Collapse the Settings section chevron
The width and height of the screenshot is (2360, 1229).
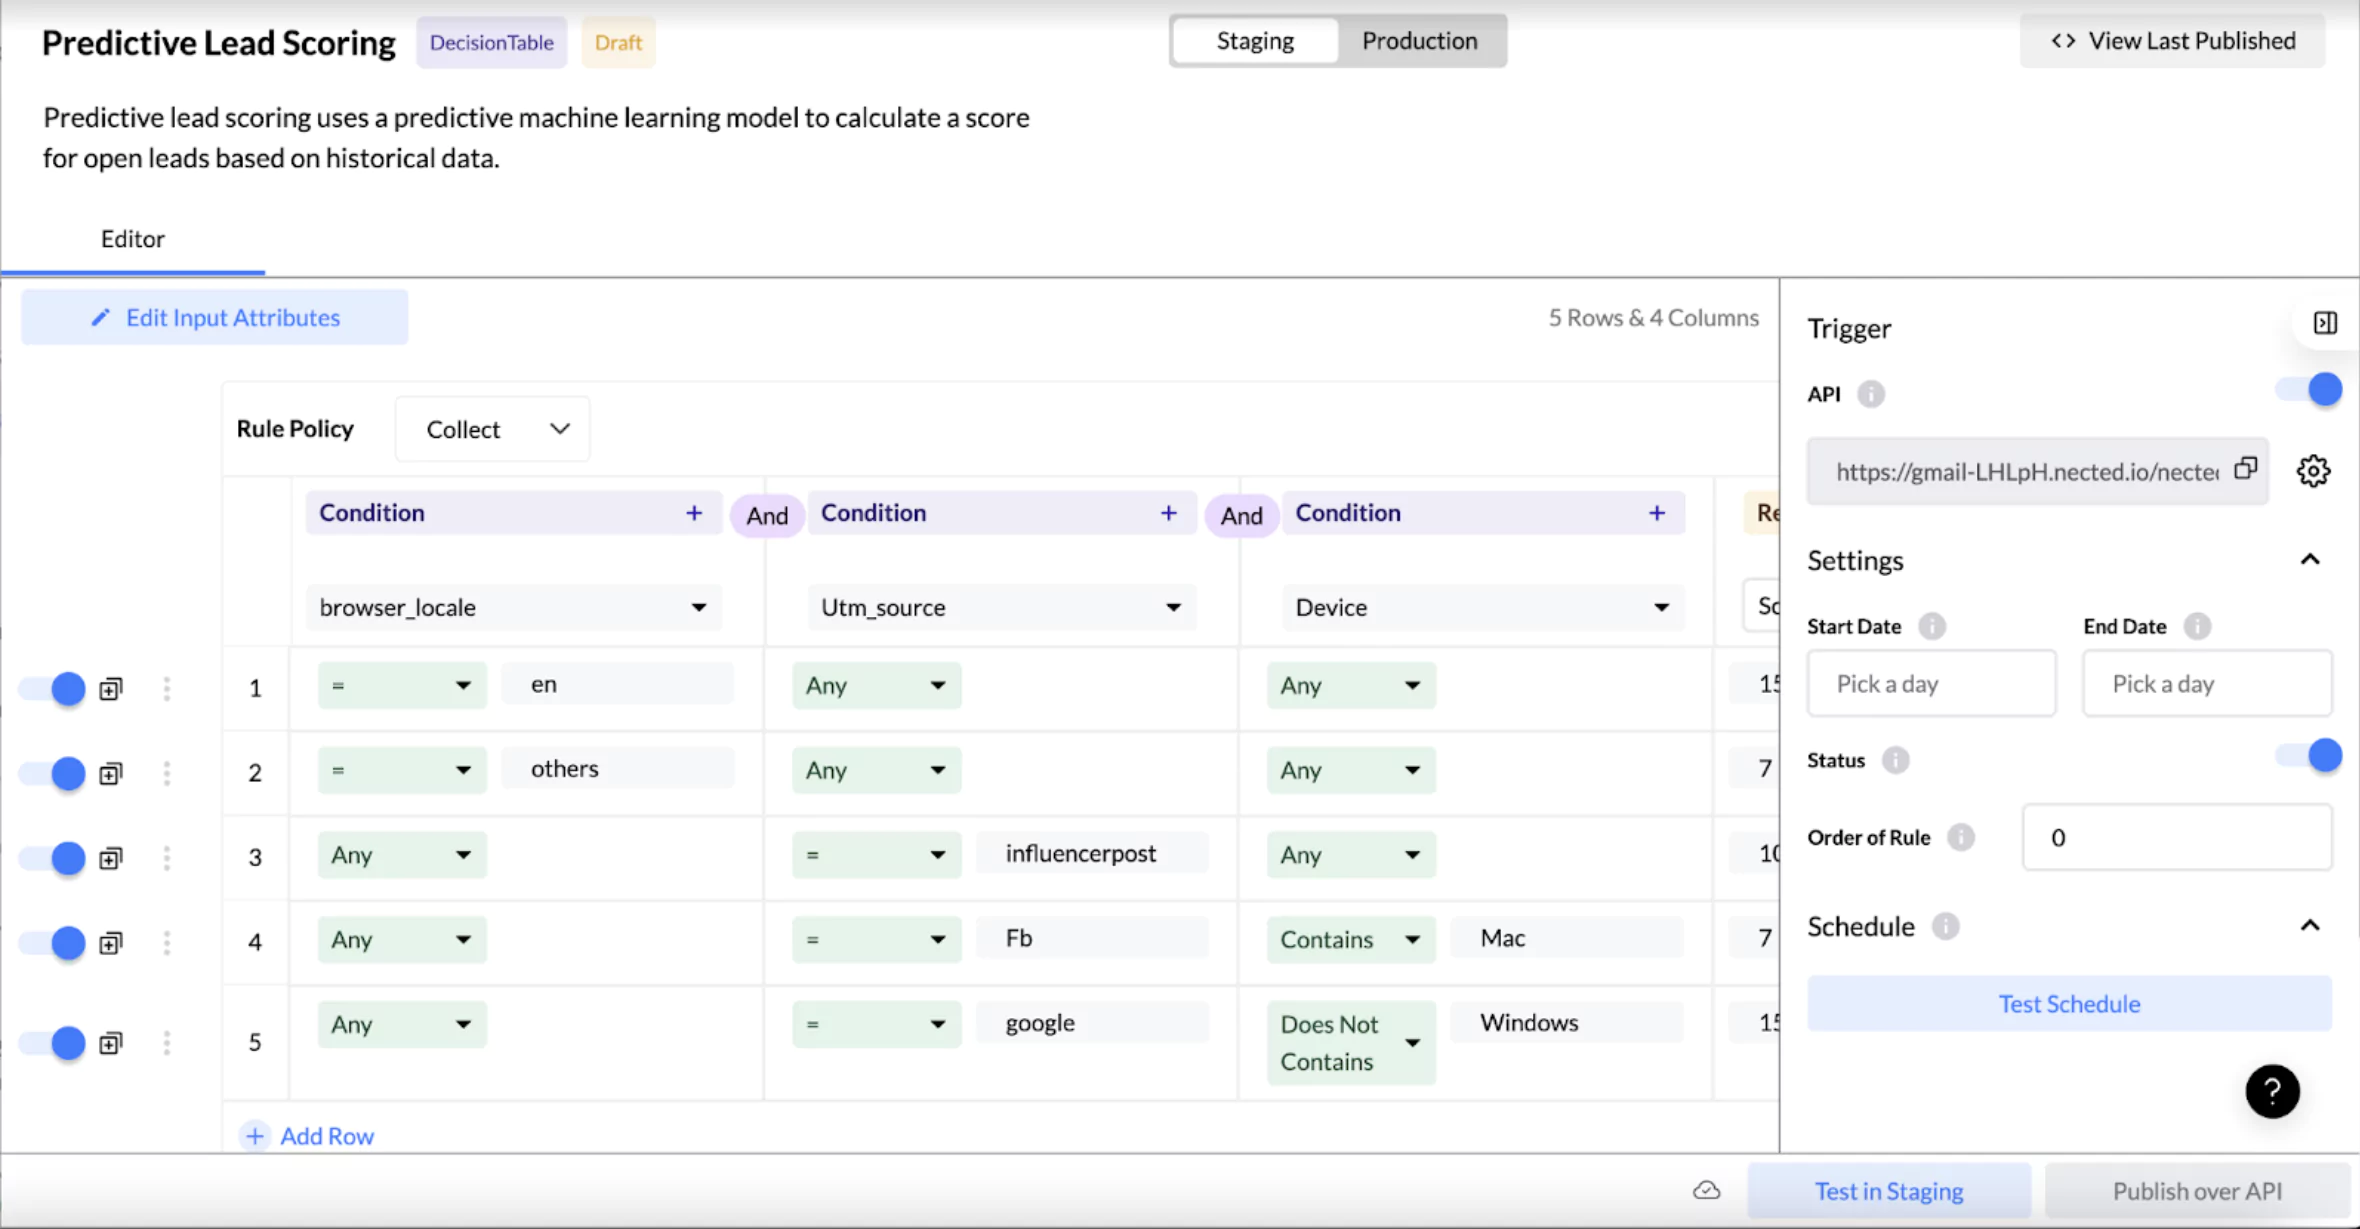tap(2309, 559)
